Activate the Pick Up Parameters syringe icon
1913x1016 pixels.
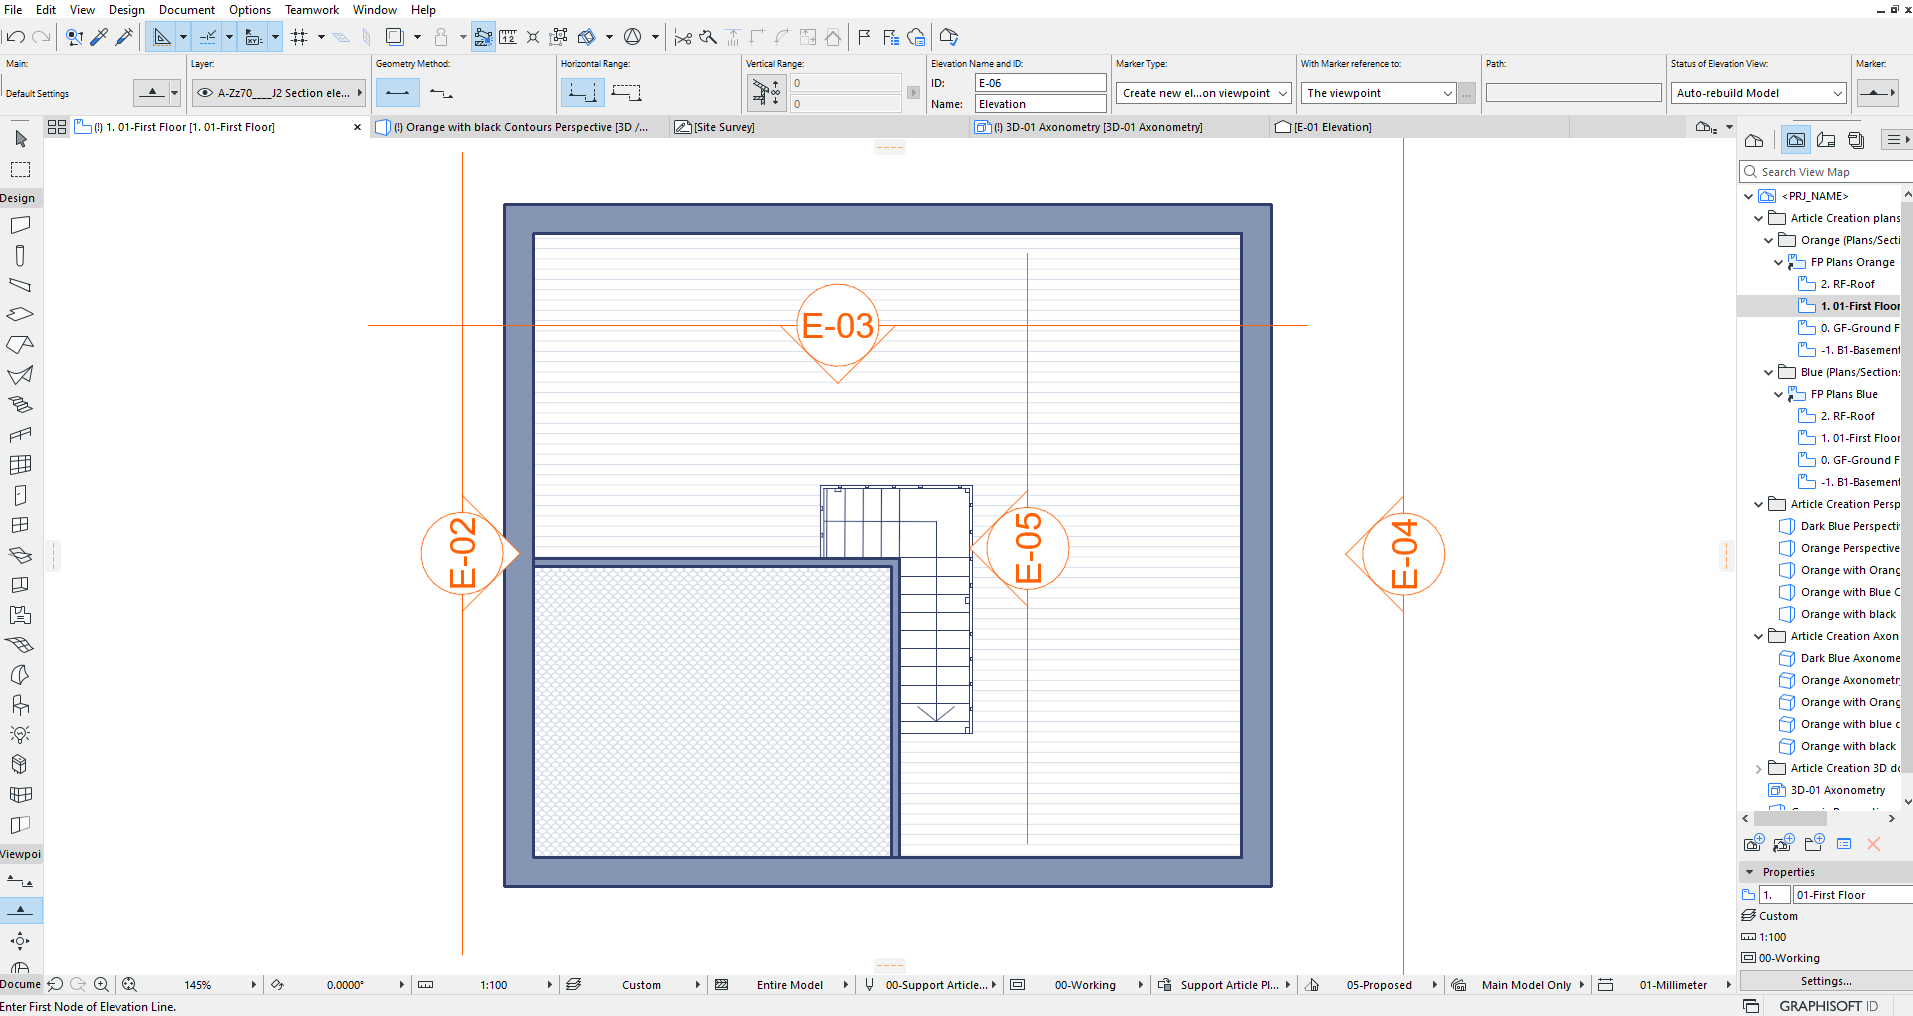coord(99,36)
